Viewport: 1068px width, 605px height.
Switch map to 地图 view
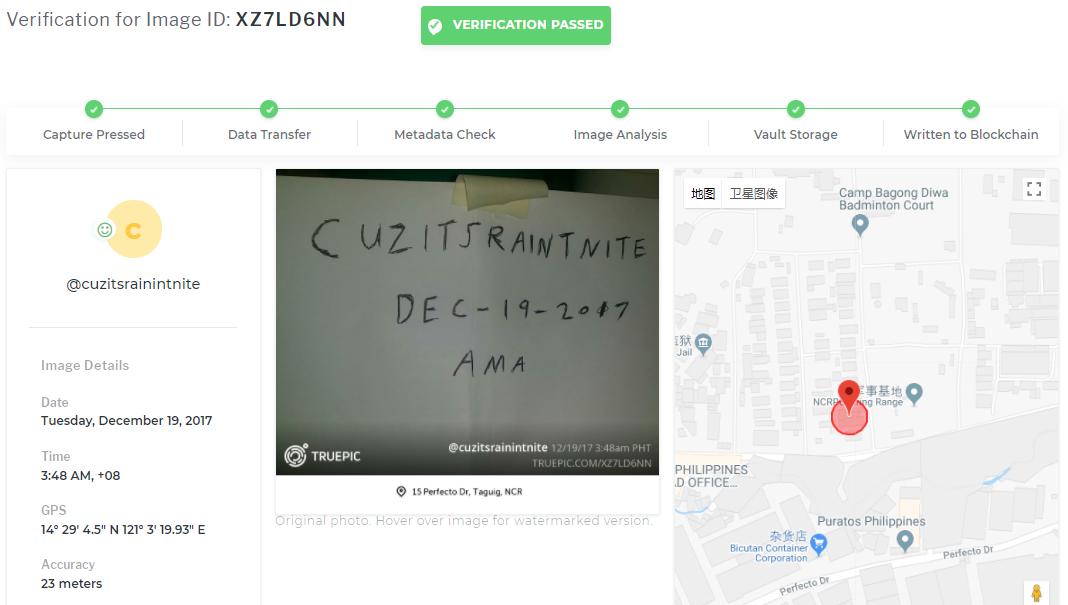[703, 193]
